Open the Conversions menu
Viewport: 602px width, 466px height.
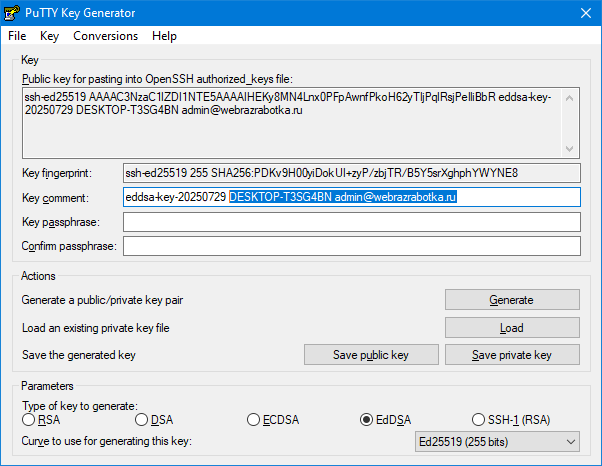coord(105,36)
